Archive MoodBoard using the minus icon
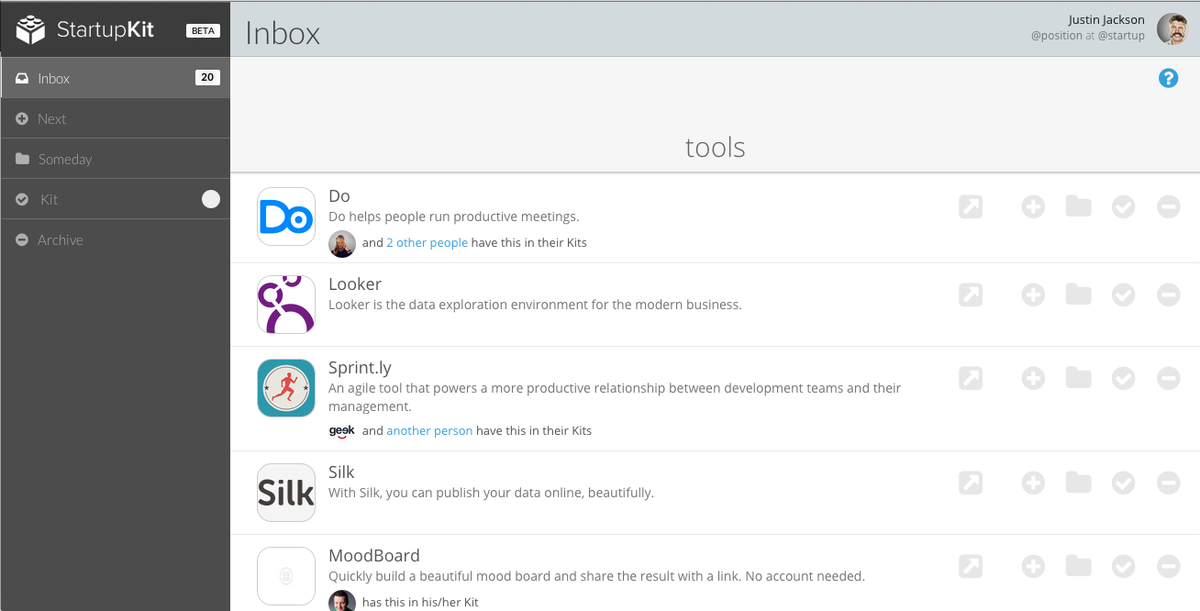 coord(1168,566)
